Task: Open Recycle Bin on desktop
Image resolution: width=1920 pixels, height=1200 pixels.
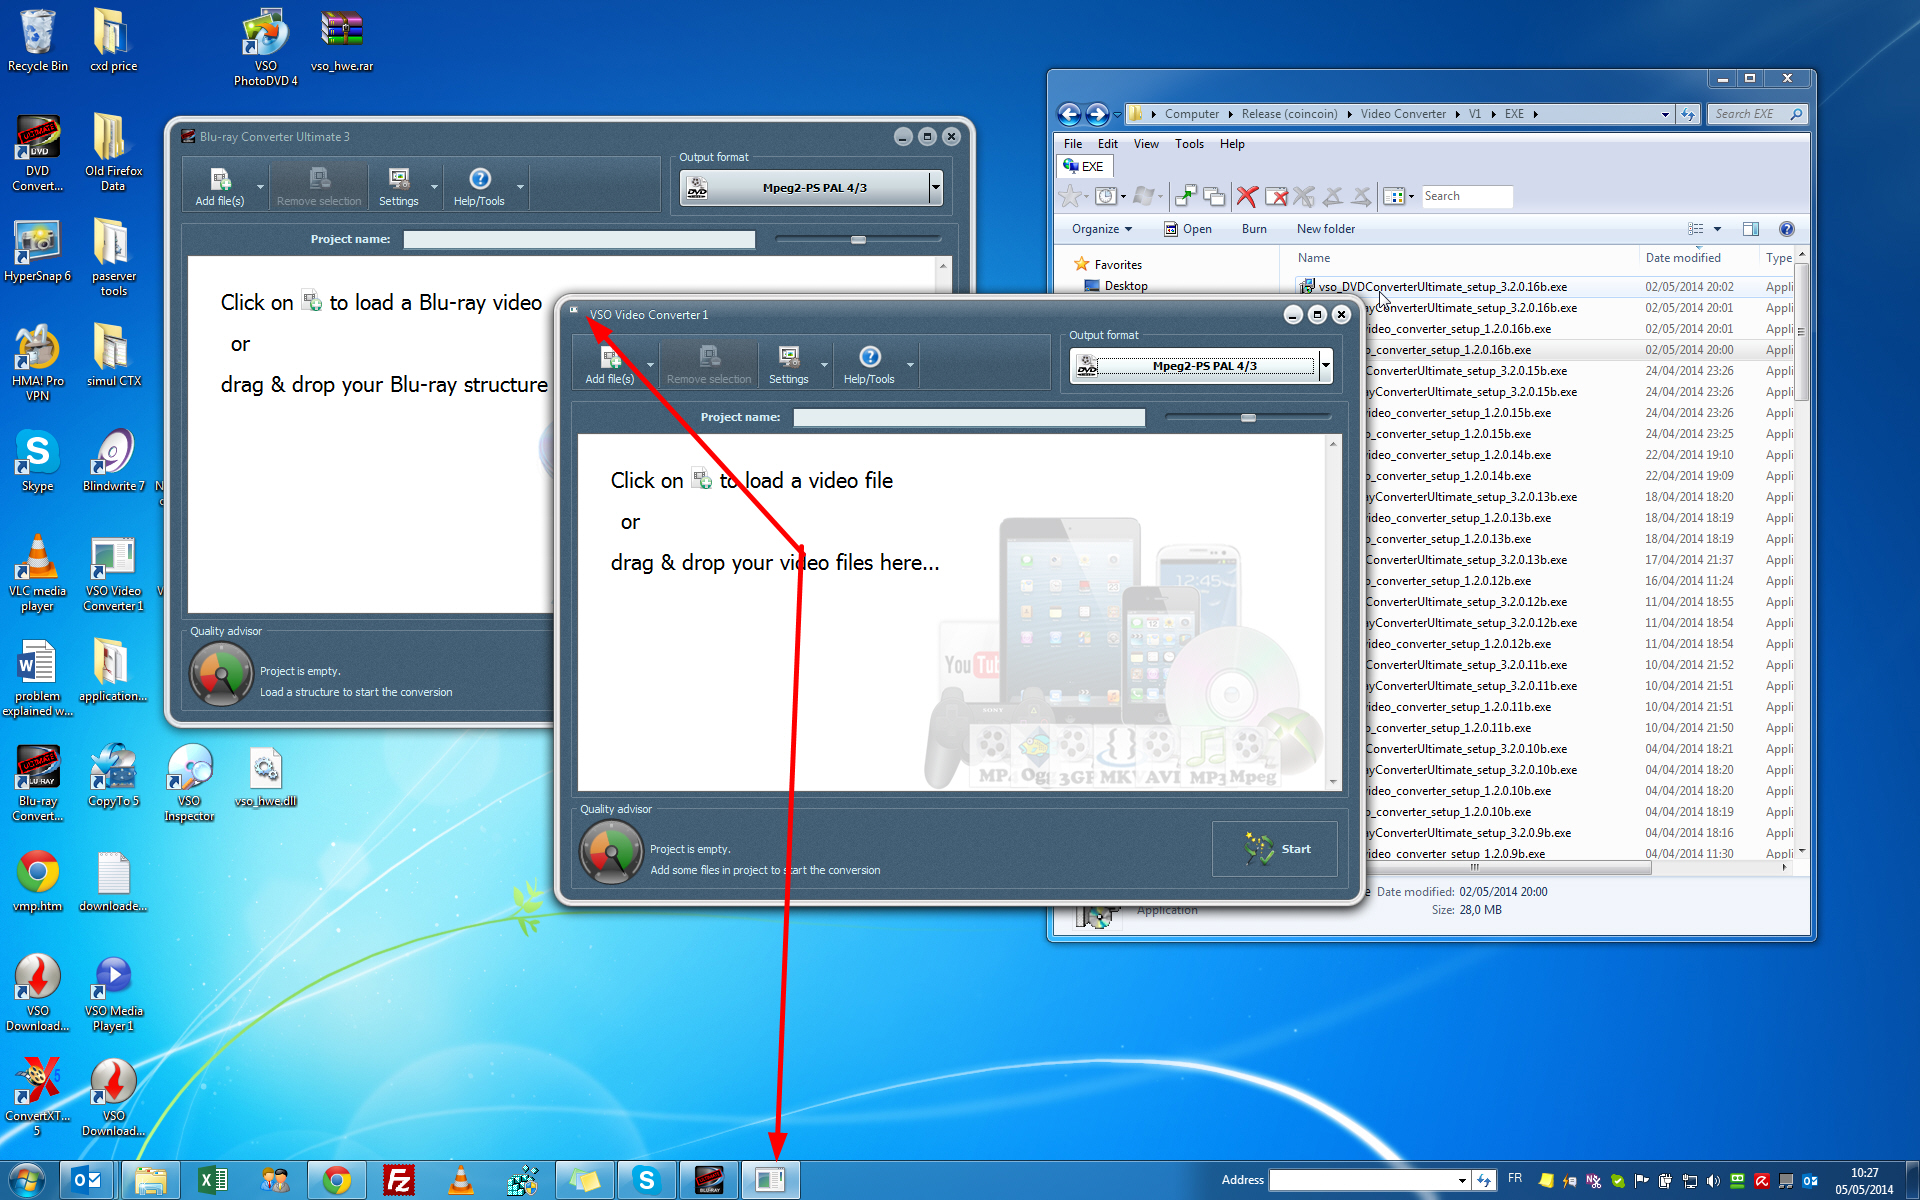Action: click(x=37, y=40)
